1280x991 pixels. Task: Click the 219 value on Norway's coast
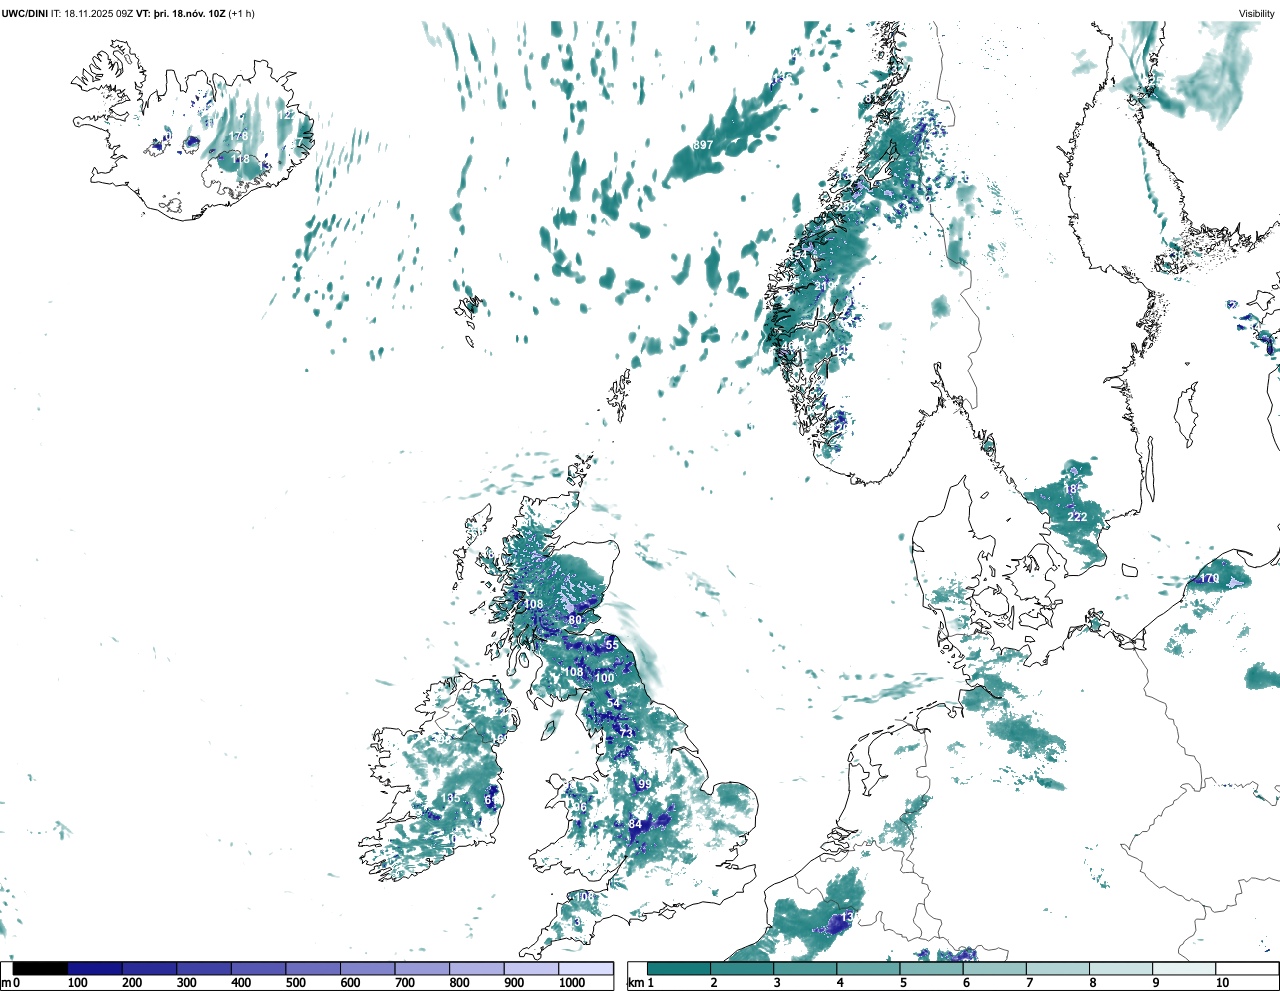pos(825,286)
